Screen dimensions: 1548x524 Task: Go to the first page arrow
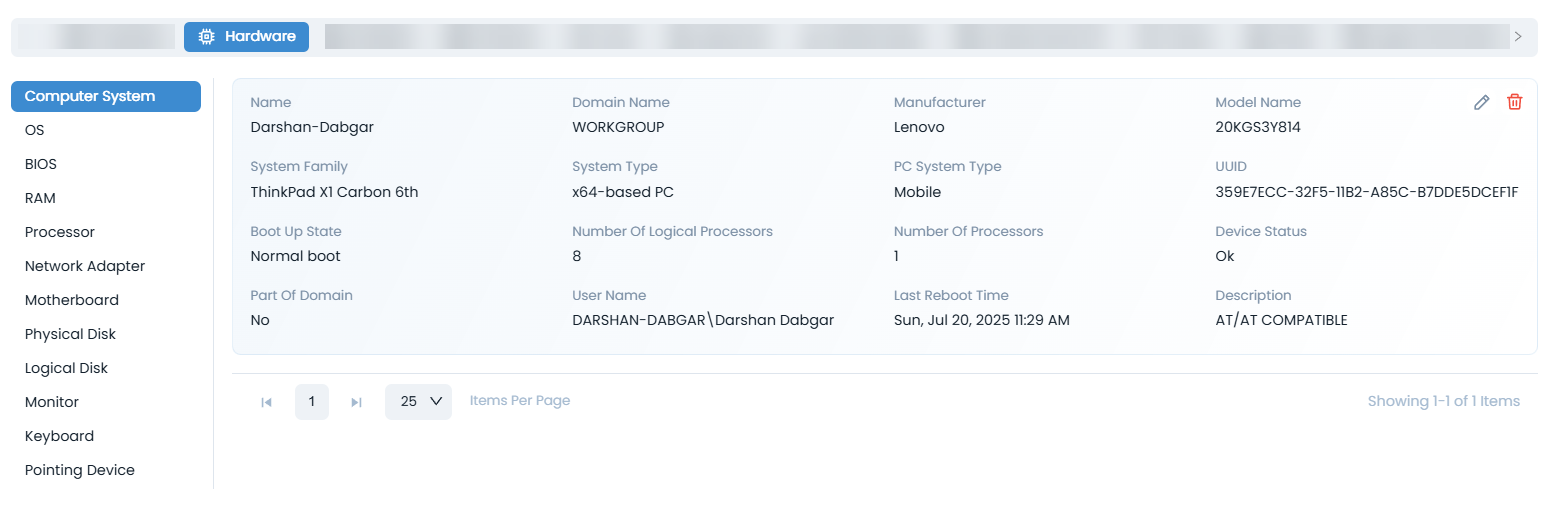pyautogui.click(x=267, y=402)
